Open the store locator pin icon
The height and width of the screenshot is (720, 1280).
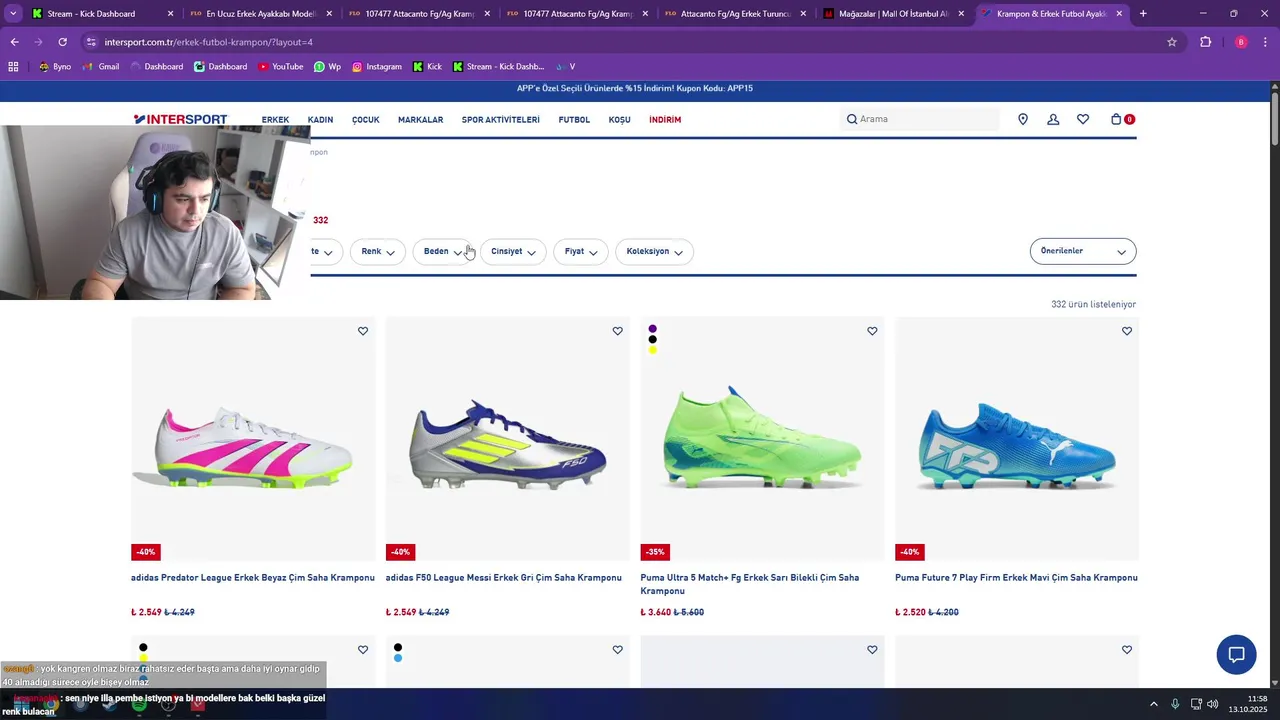1022,119
